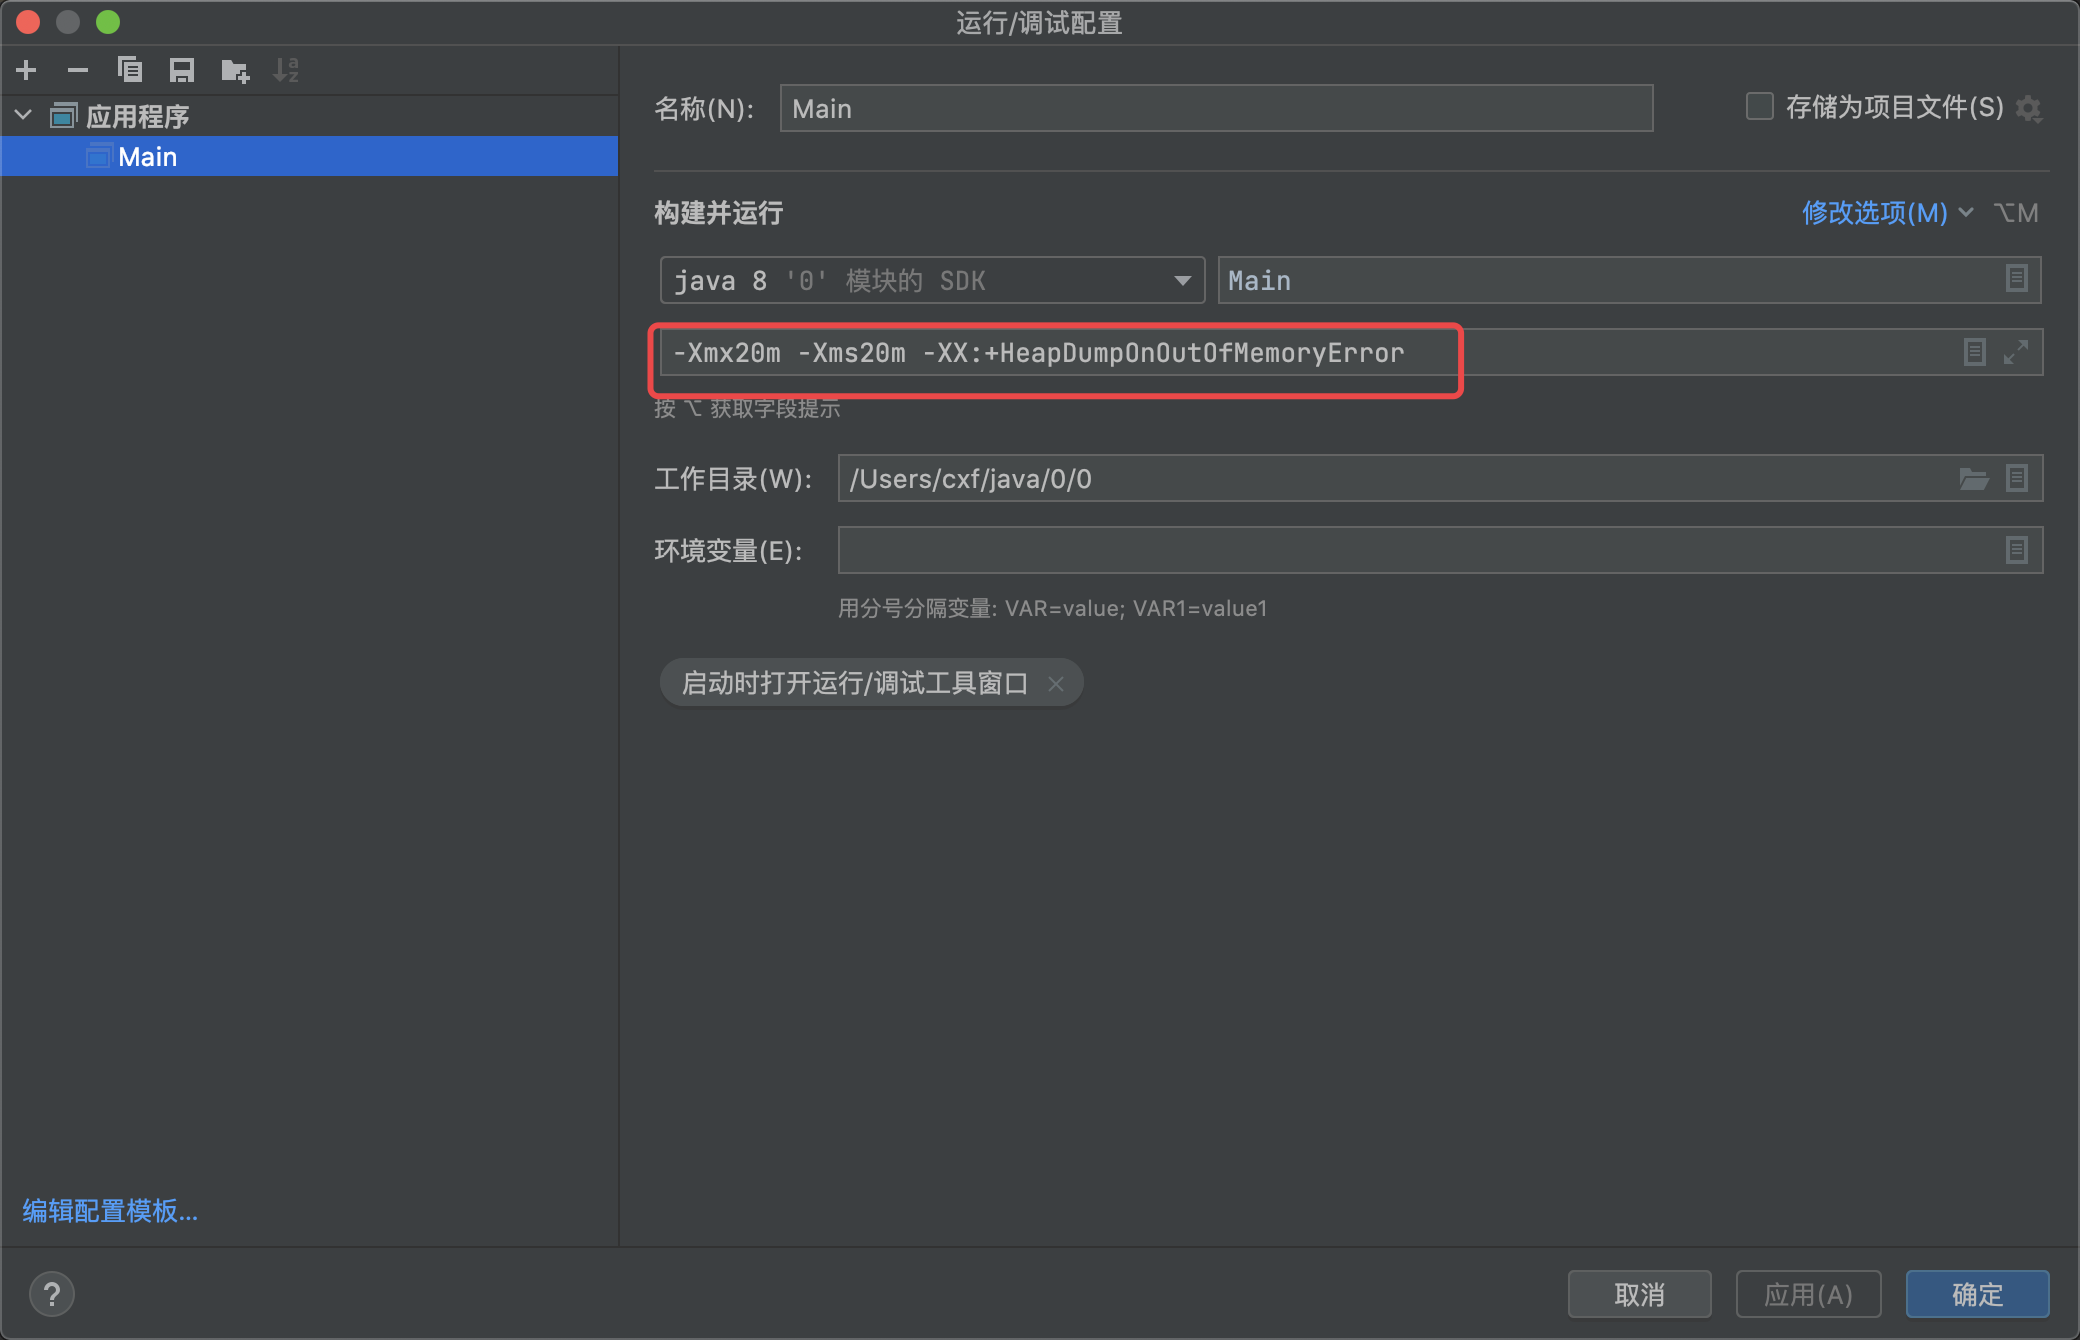The image size is (2080, 1340).
Task: Remove the 启动时打开运行/调试工具窗口 tag
Action: [x=1056, y=683]
